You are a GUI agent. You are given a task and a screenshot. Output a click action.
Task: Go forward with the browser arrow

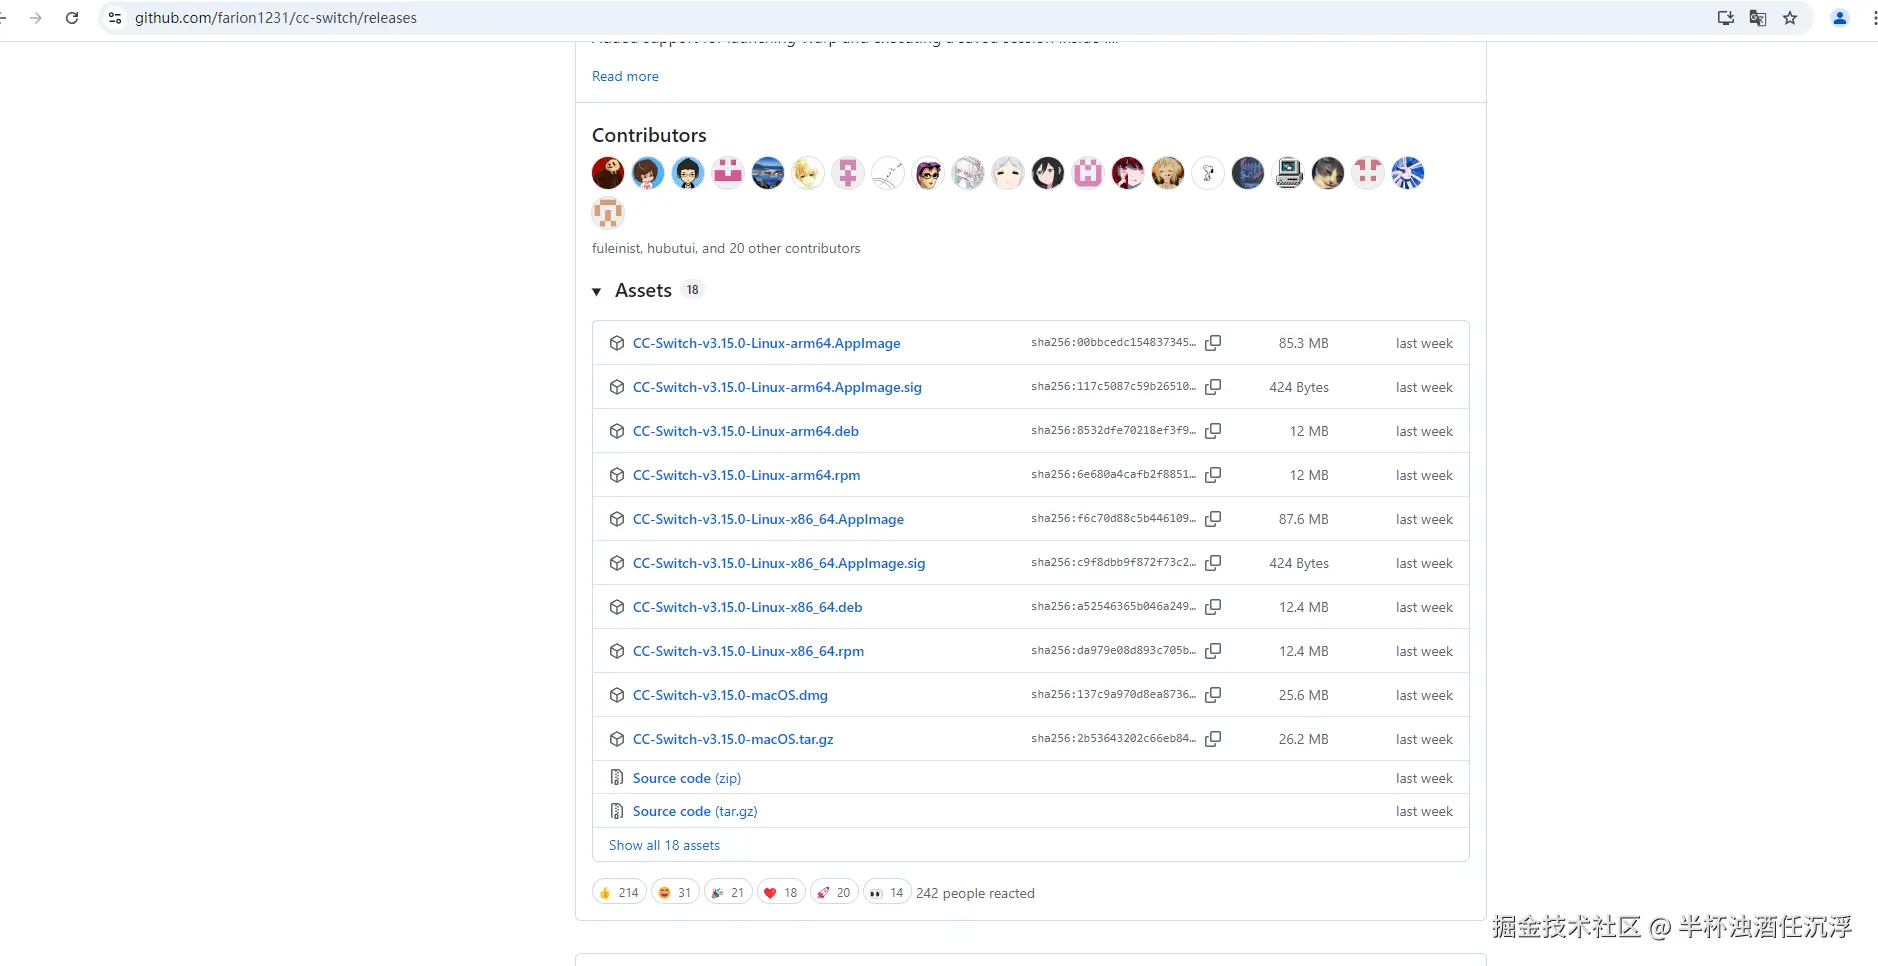click(x=36, y=18)
